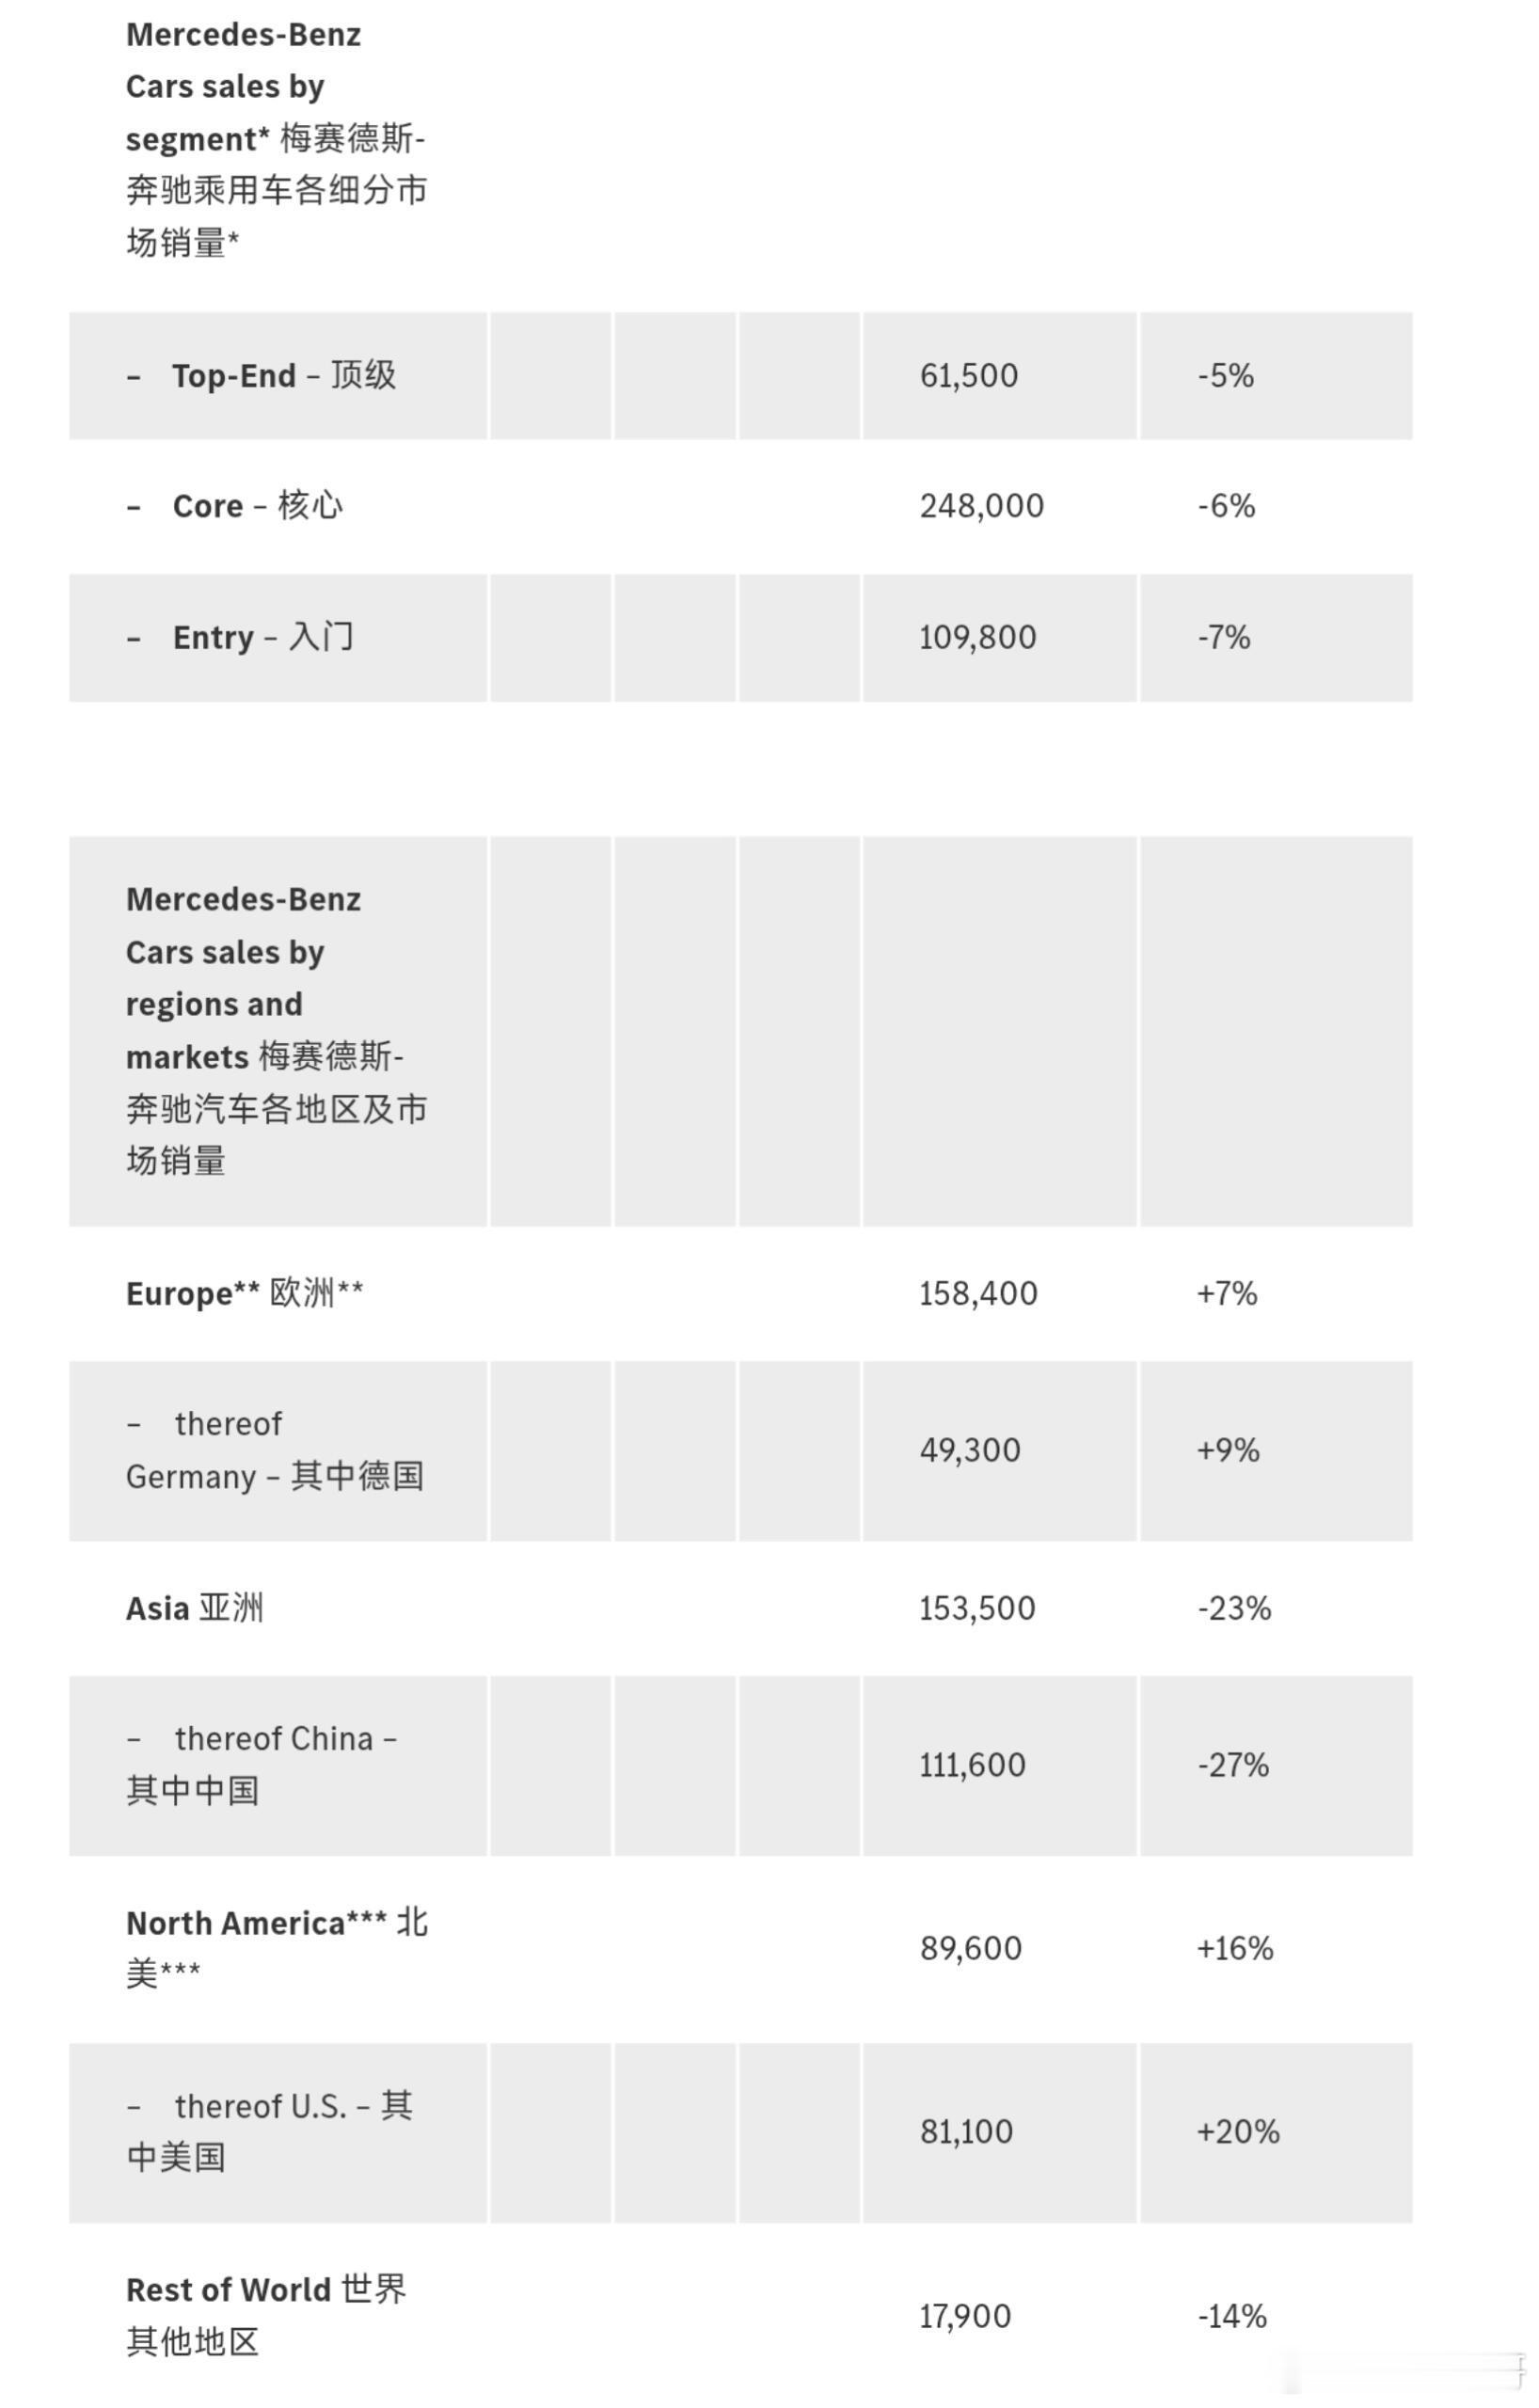Viewport: 1539px width, 2408px height.
Task: Click U.S. sales figure 81,100
Action: pos(966,2131)
